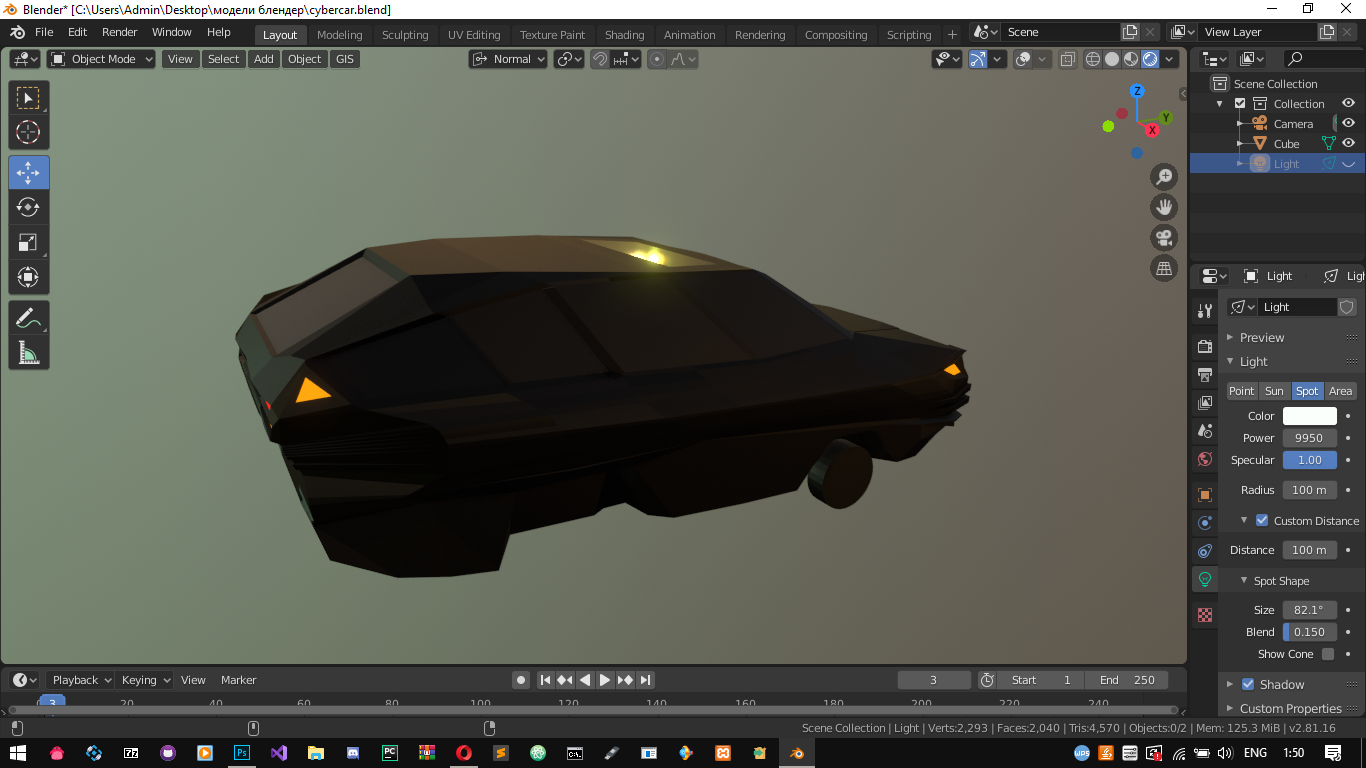Set light type to Area
Viewport: 1366px width, 768px height.
click(x=1340, y=391)
